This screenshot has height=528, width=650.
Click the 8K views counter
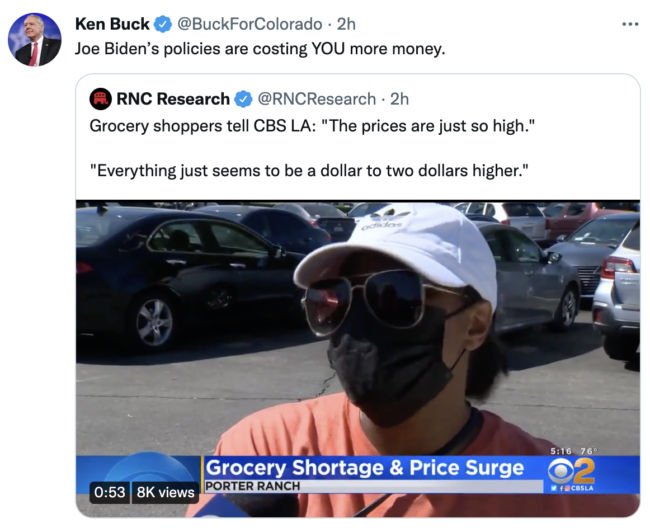tap(165, 492)
